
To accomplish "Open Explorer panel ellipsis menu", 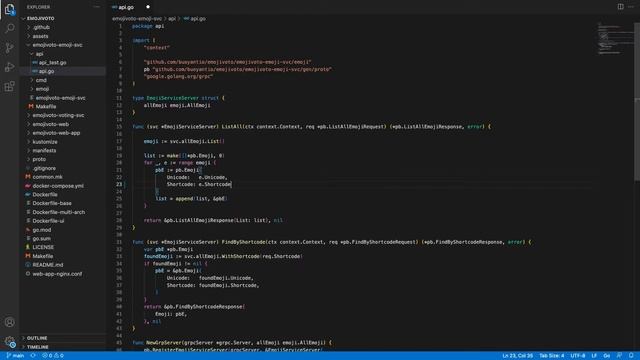I will point(96,7).
